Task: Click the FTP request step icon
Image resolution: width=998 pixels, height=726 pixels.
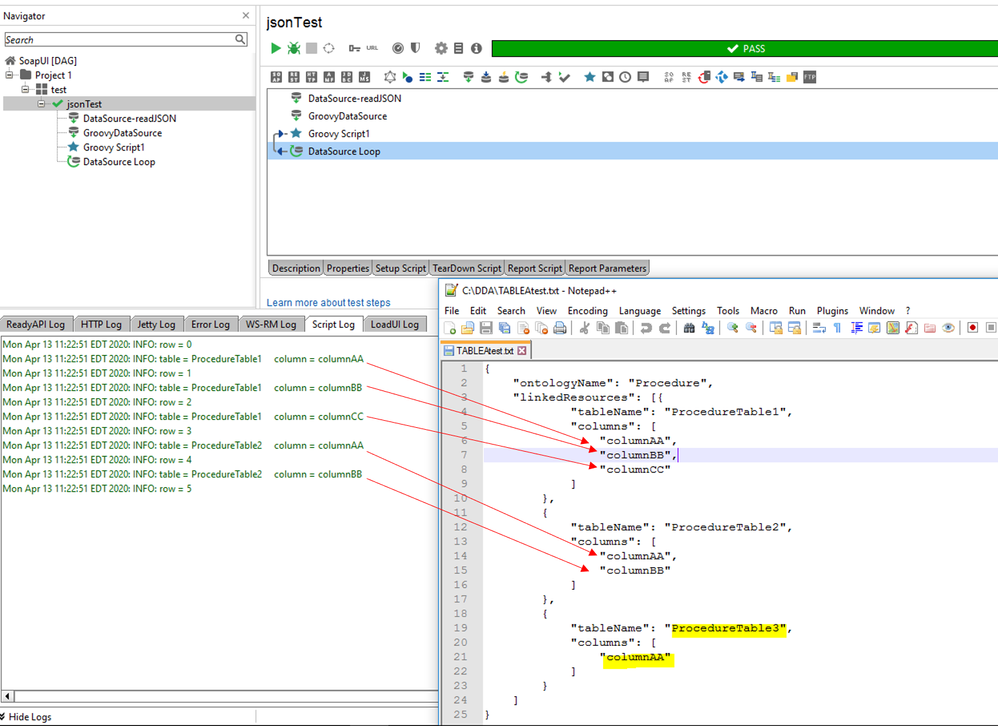Action: pos(809,77)
